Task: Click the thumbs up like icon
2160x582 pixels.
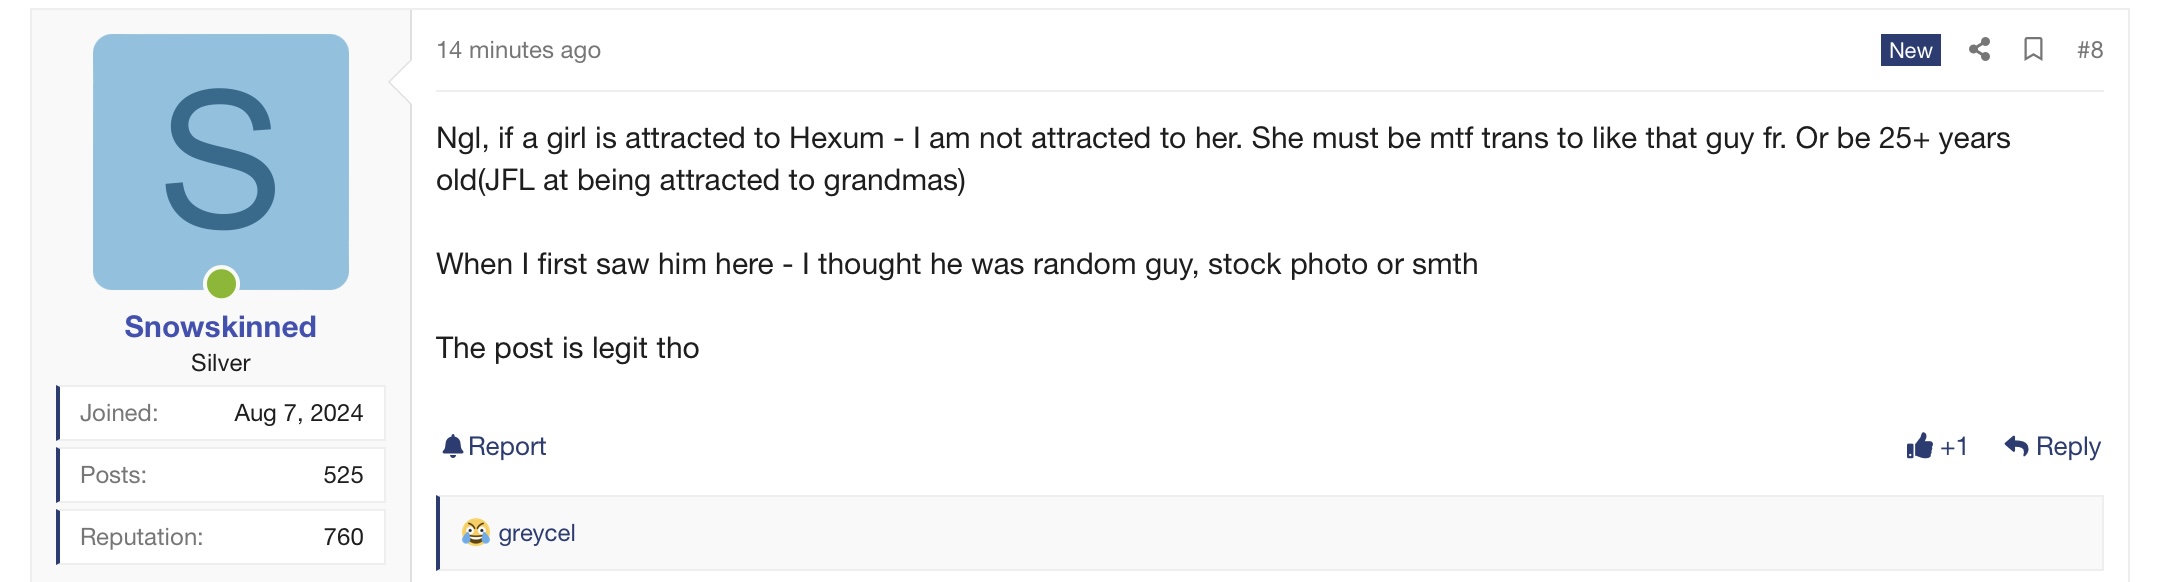Action: point(1919,446)
